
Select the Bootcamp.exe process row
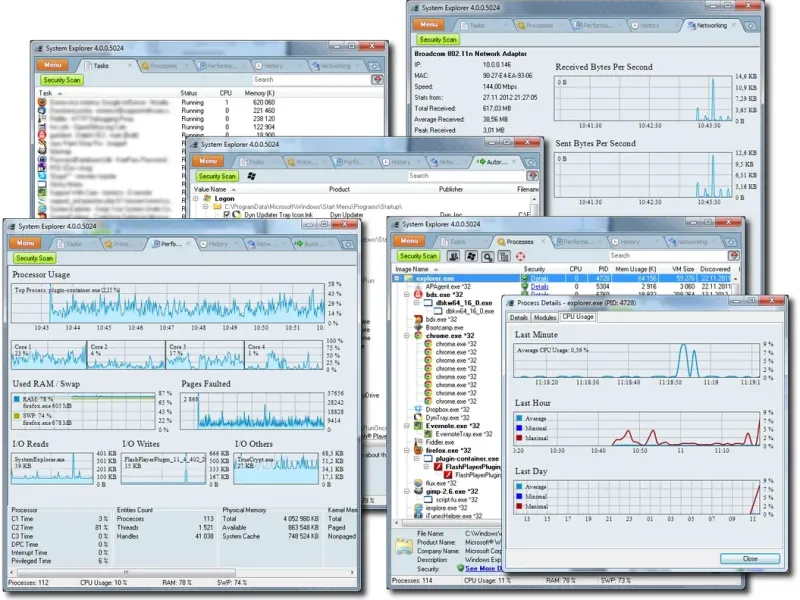(x=444, y=328)
